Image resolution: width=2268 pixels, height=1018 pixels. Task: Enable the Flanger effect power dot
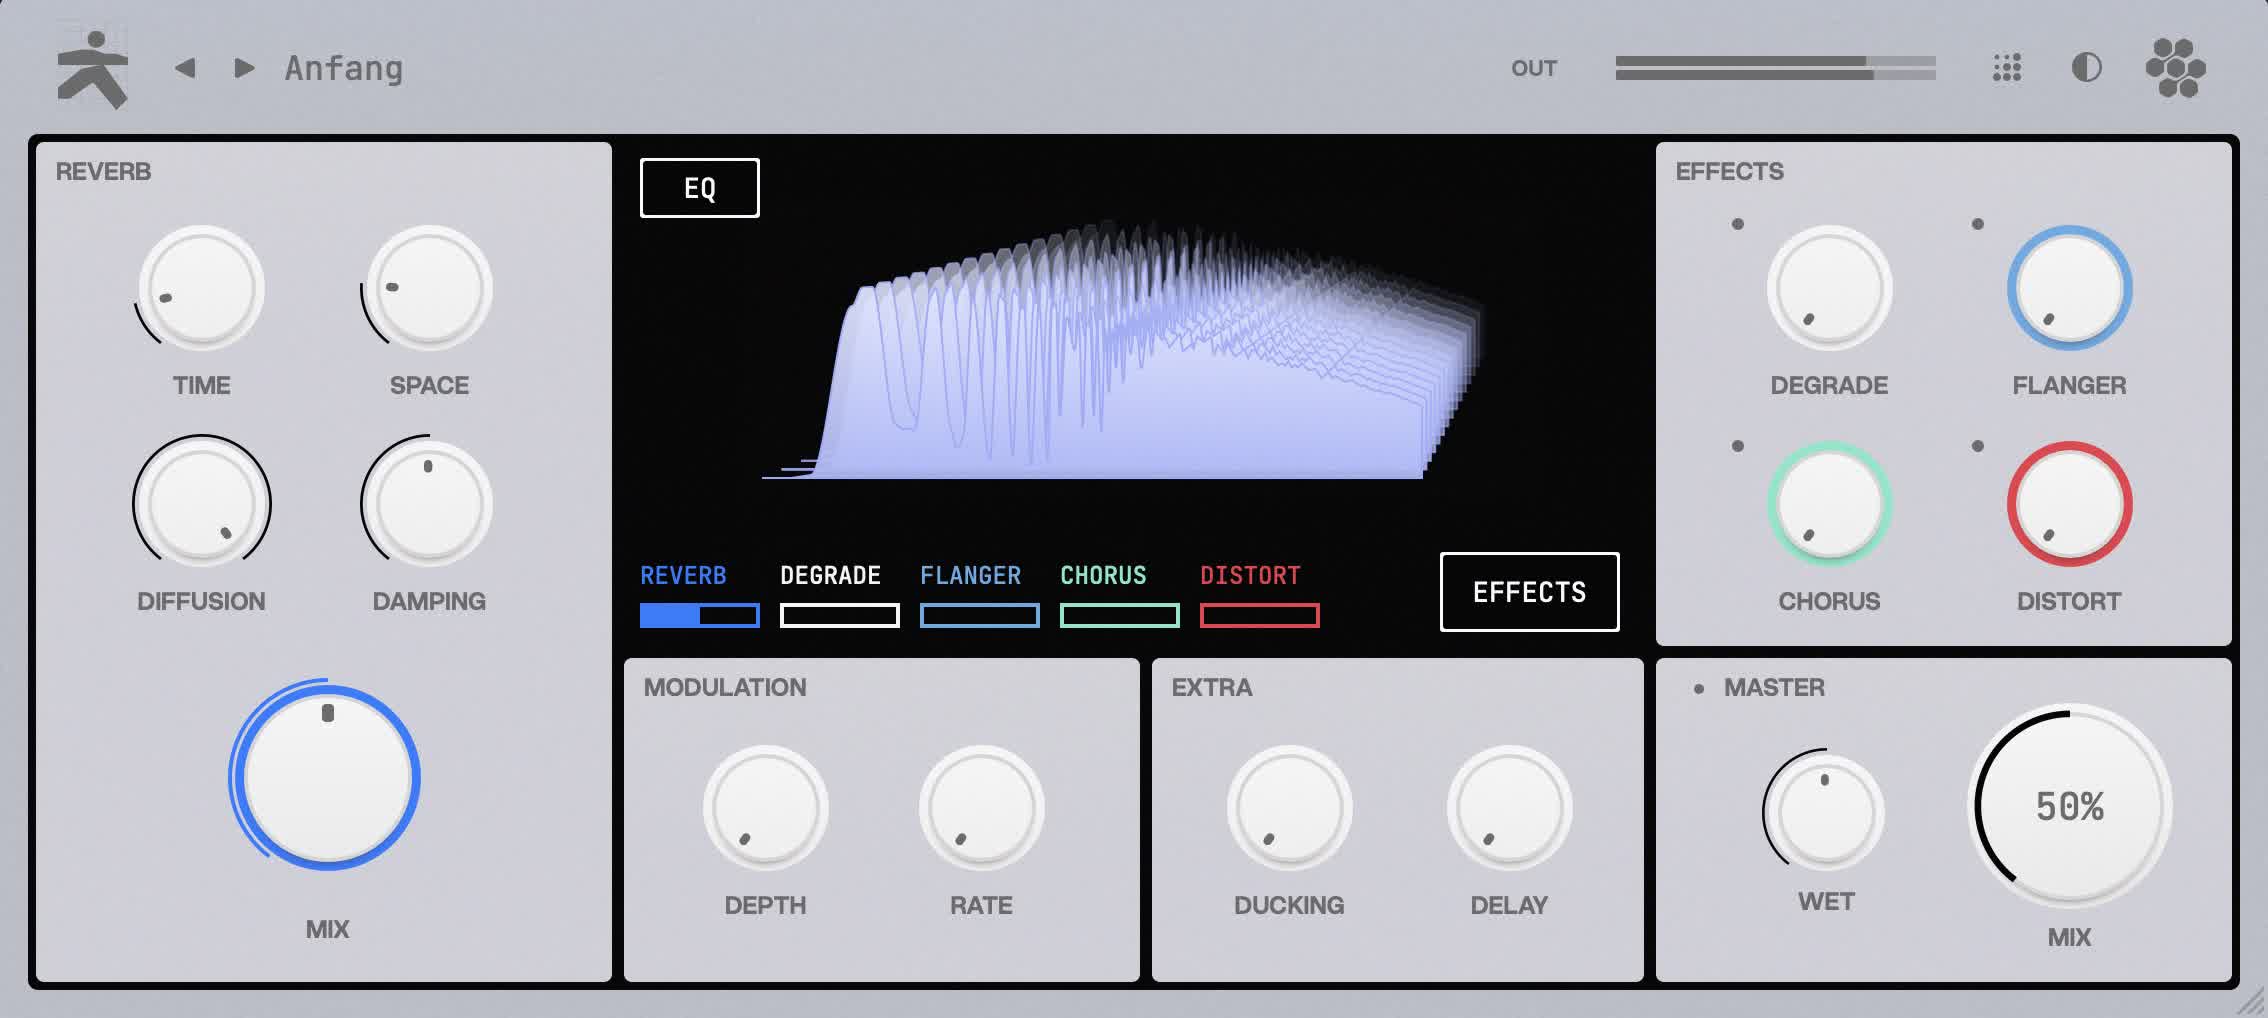[1978, 224]
